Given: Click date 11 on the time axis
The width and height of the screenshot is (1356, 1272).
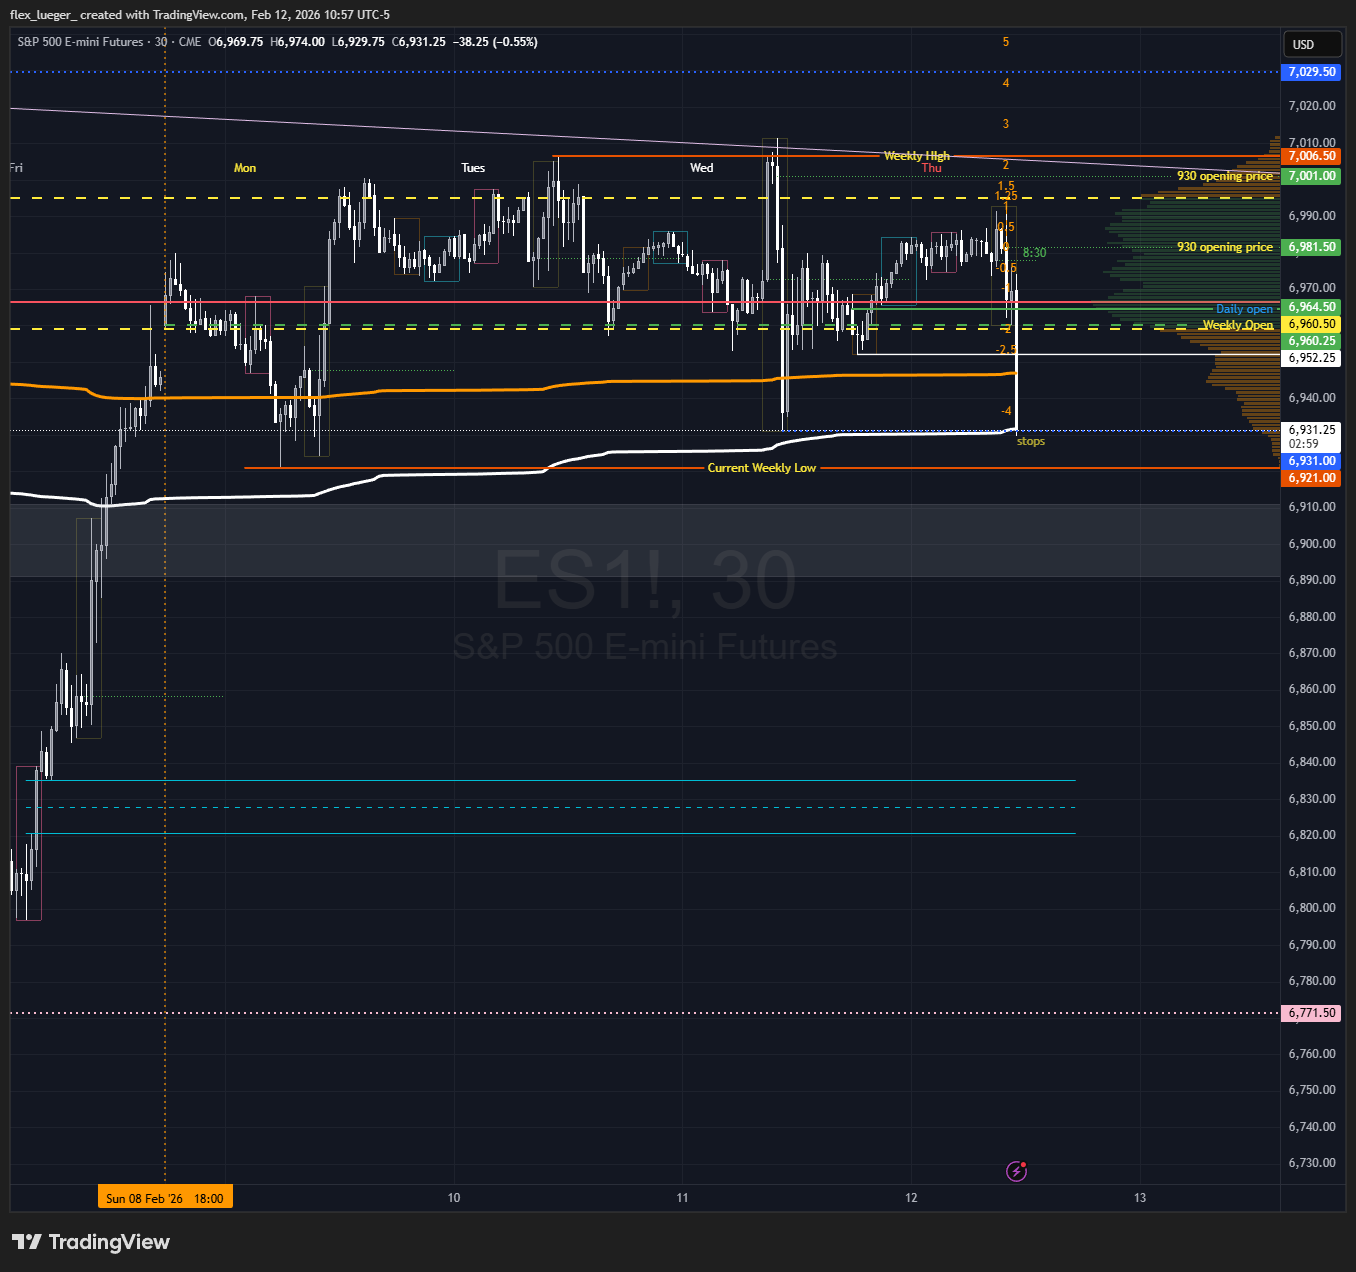Looking at the screenshot, I should coord(682,1198).
